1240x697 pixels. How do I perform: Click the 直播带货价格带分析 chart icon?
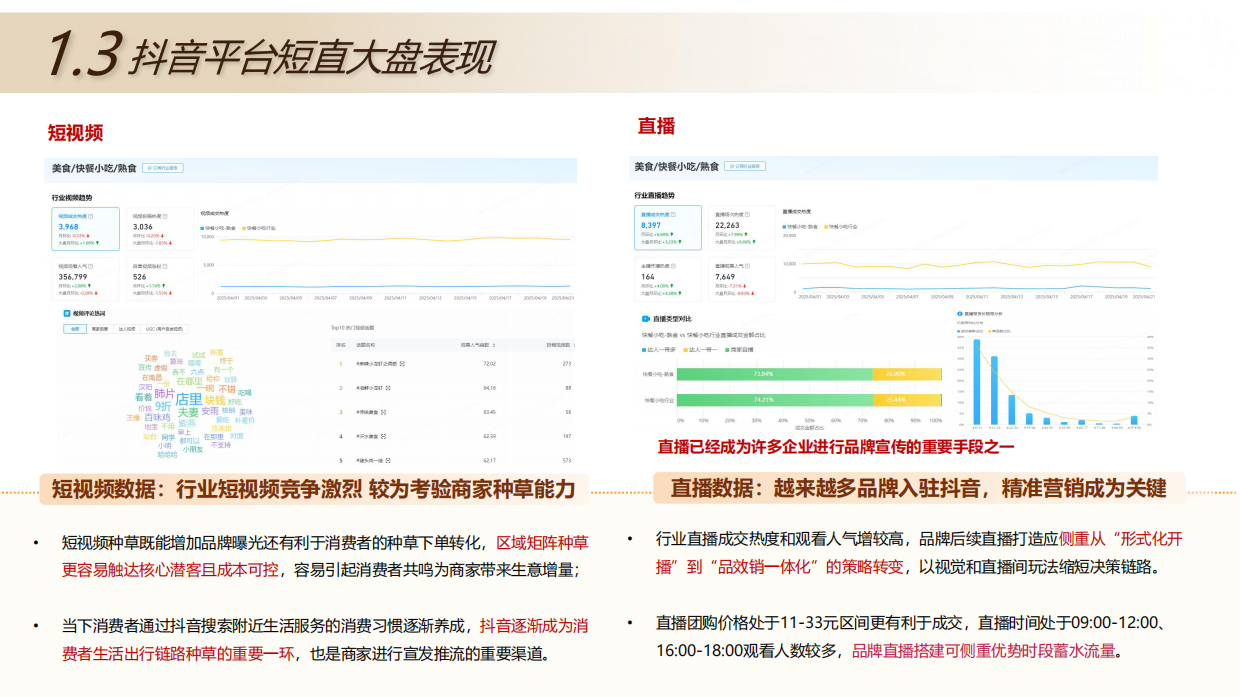coord(958,313)
